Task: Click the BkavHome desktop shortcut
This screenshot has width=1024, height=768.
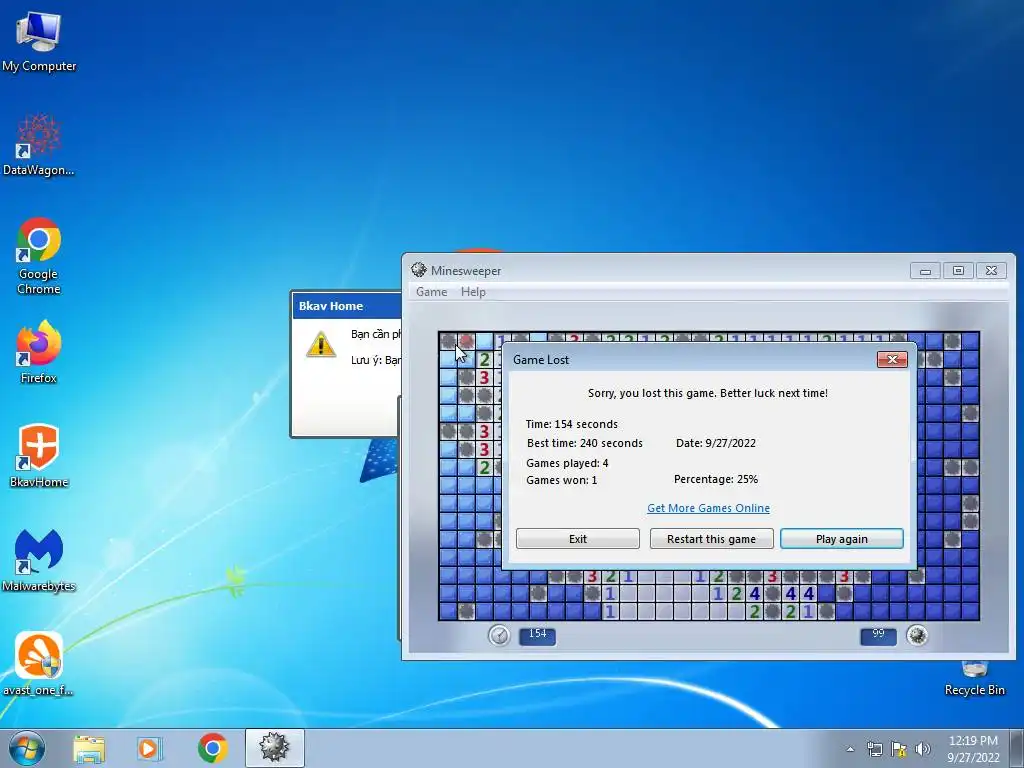Action: pyautogui.click(x=39, y=456)
